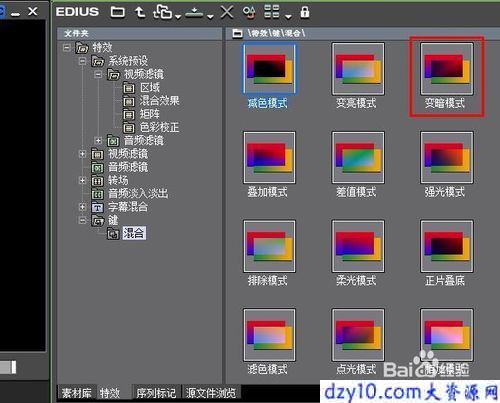
Task: Click the 字幕混合 T icon
Action: pyautogui.click(x=97, y=208)
